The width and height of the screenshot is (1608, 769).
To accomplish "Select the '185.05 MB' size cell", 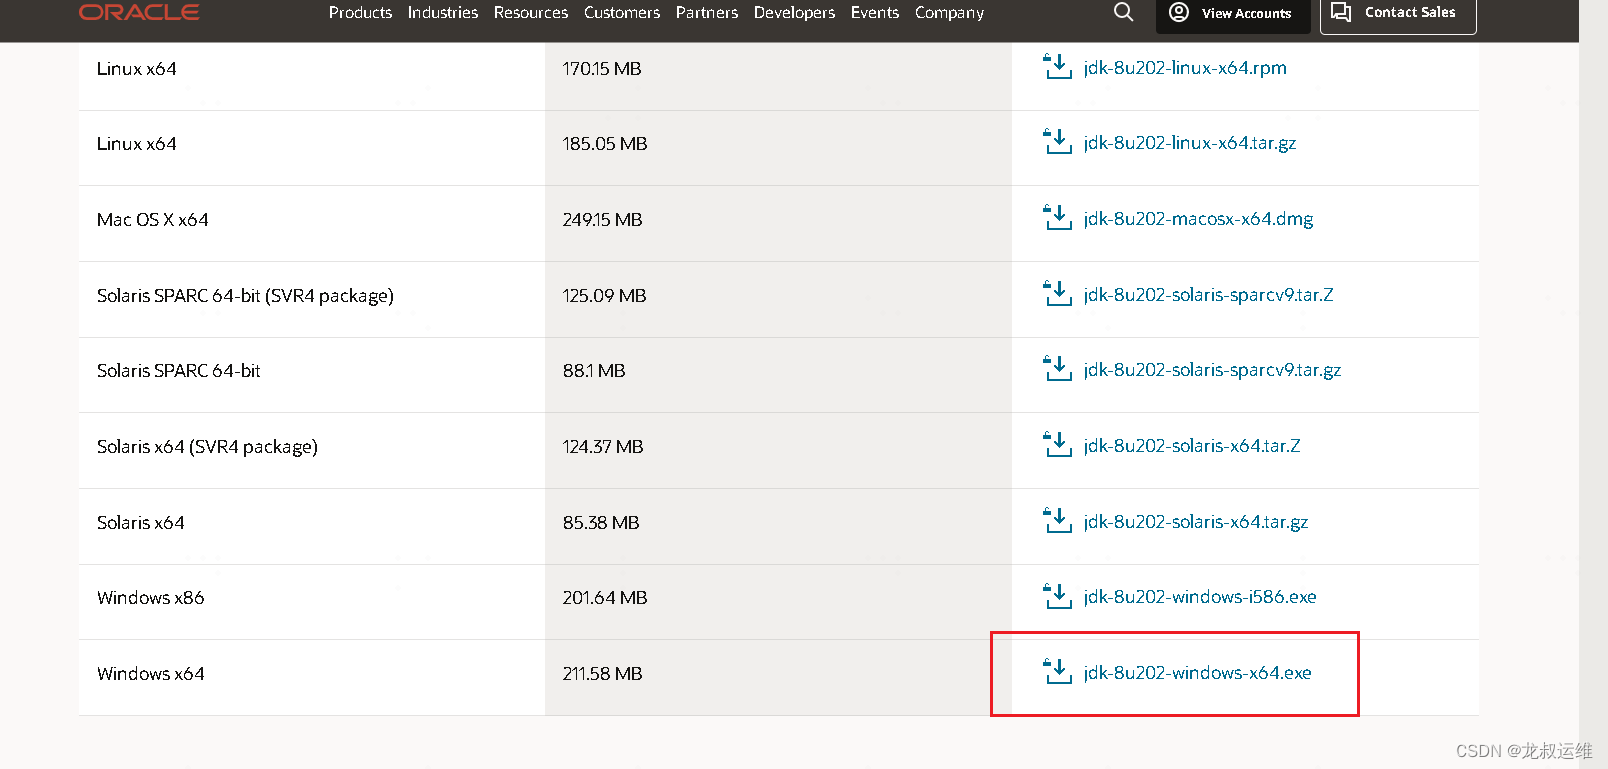I will 778,148.
